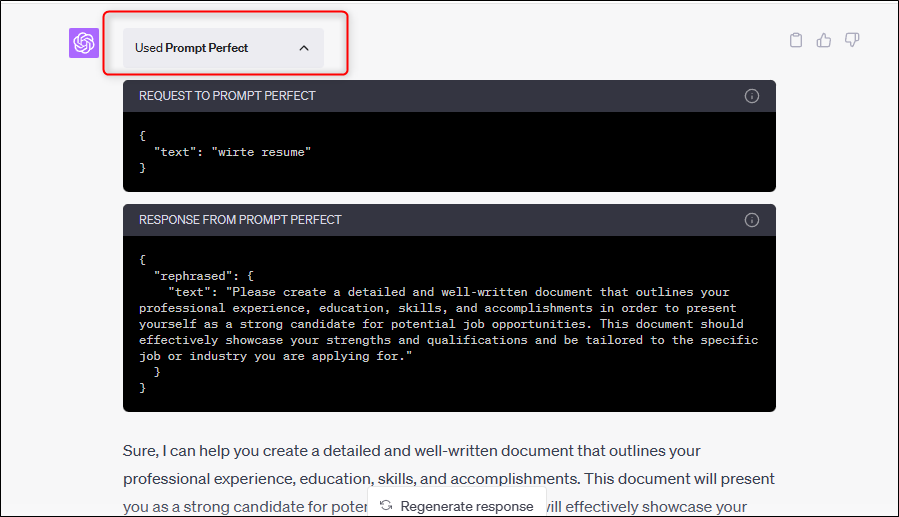Click the line starting "Sure, I can help you create"
This screenshot has height=517, width=899.
pyautogui.click(x=411, y=451)
